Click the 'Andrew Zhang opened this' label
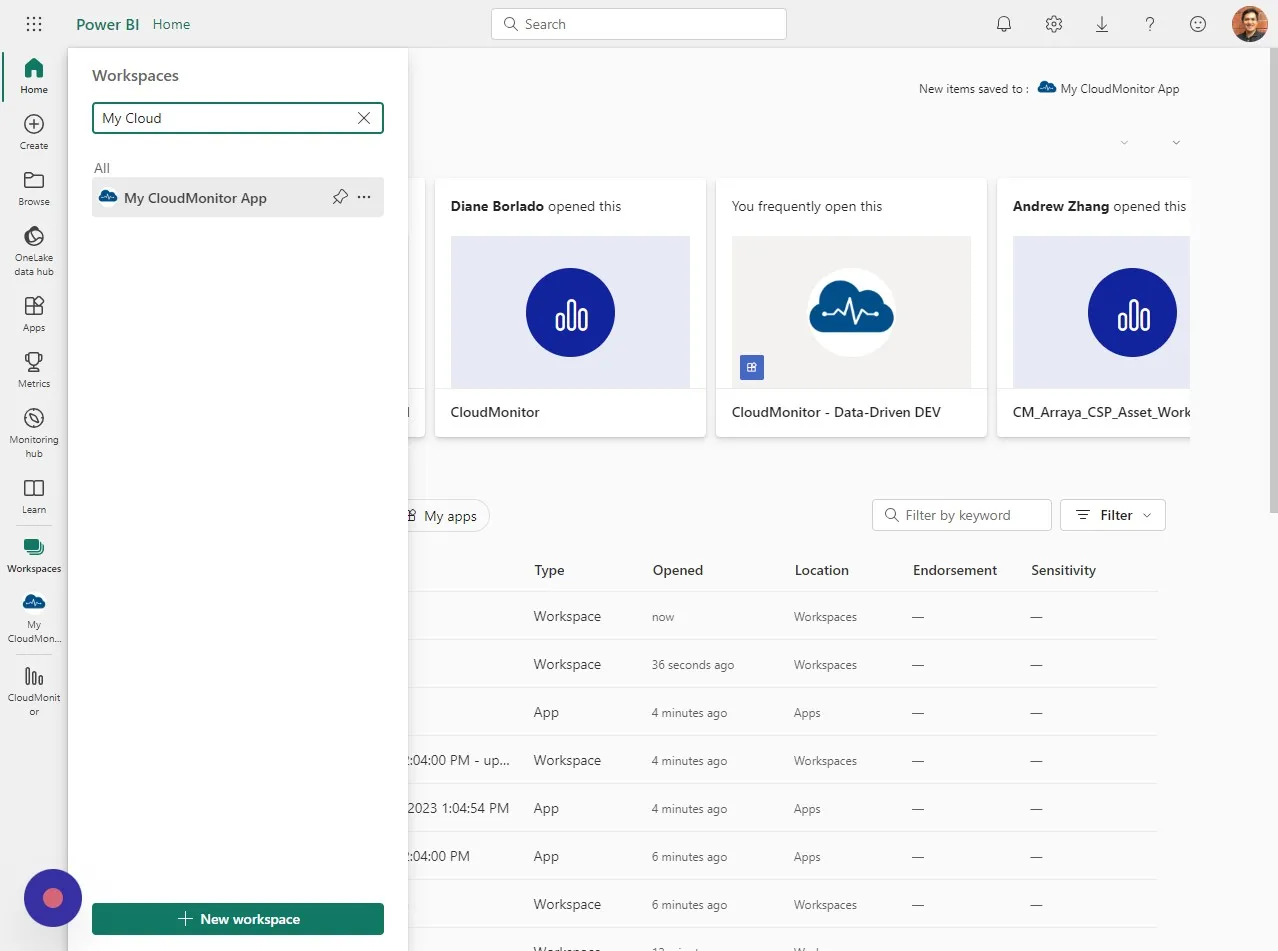 (1099, 206)
